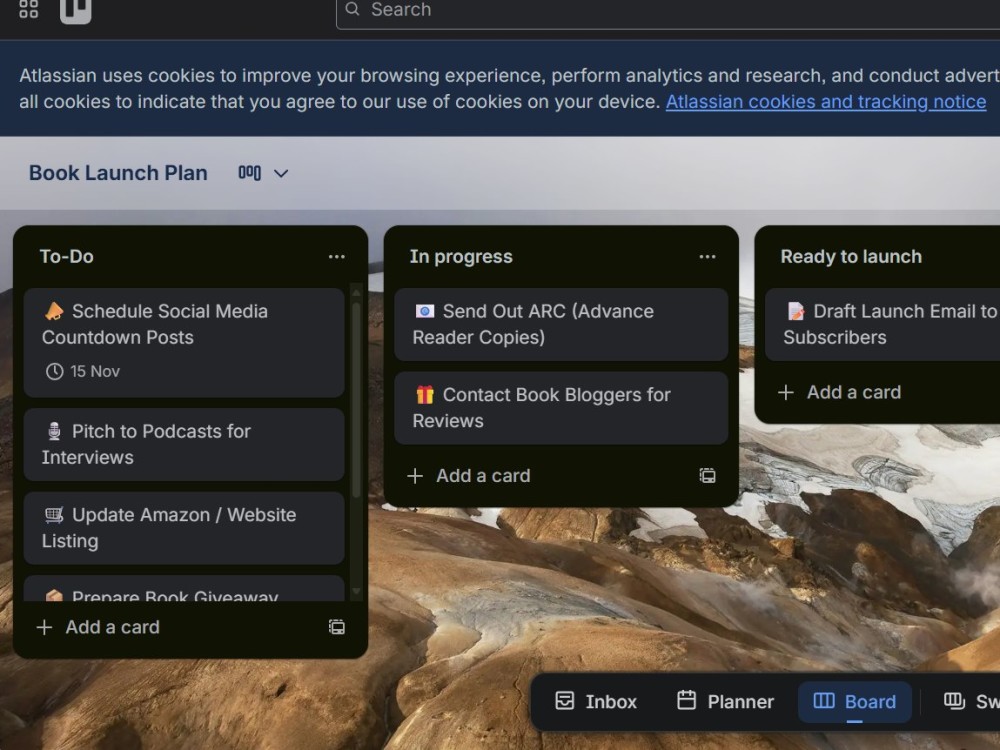
Task: Open the In progress list actions menu
Action: pyautogui.click(x=707, y=257)
